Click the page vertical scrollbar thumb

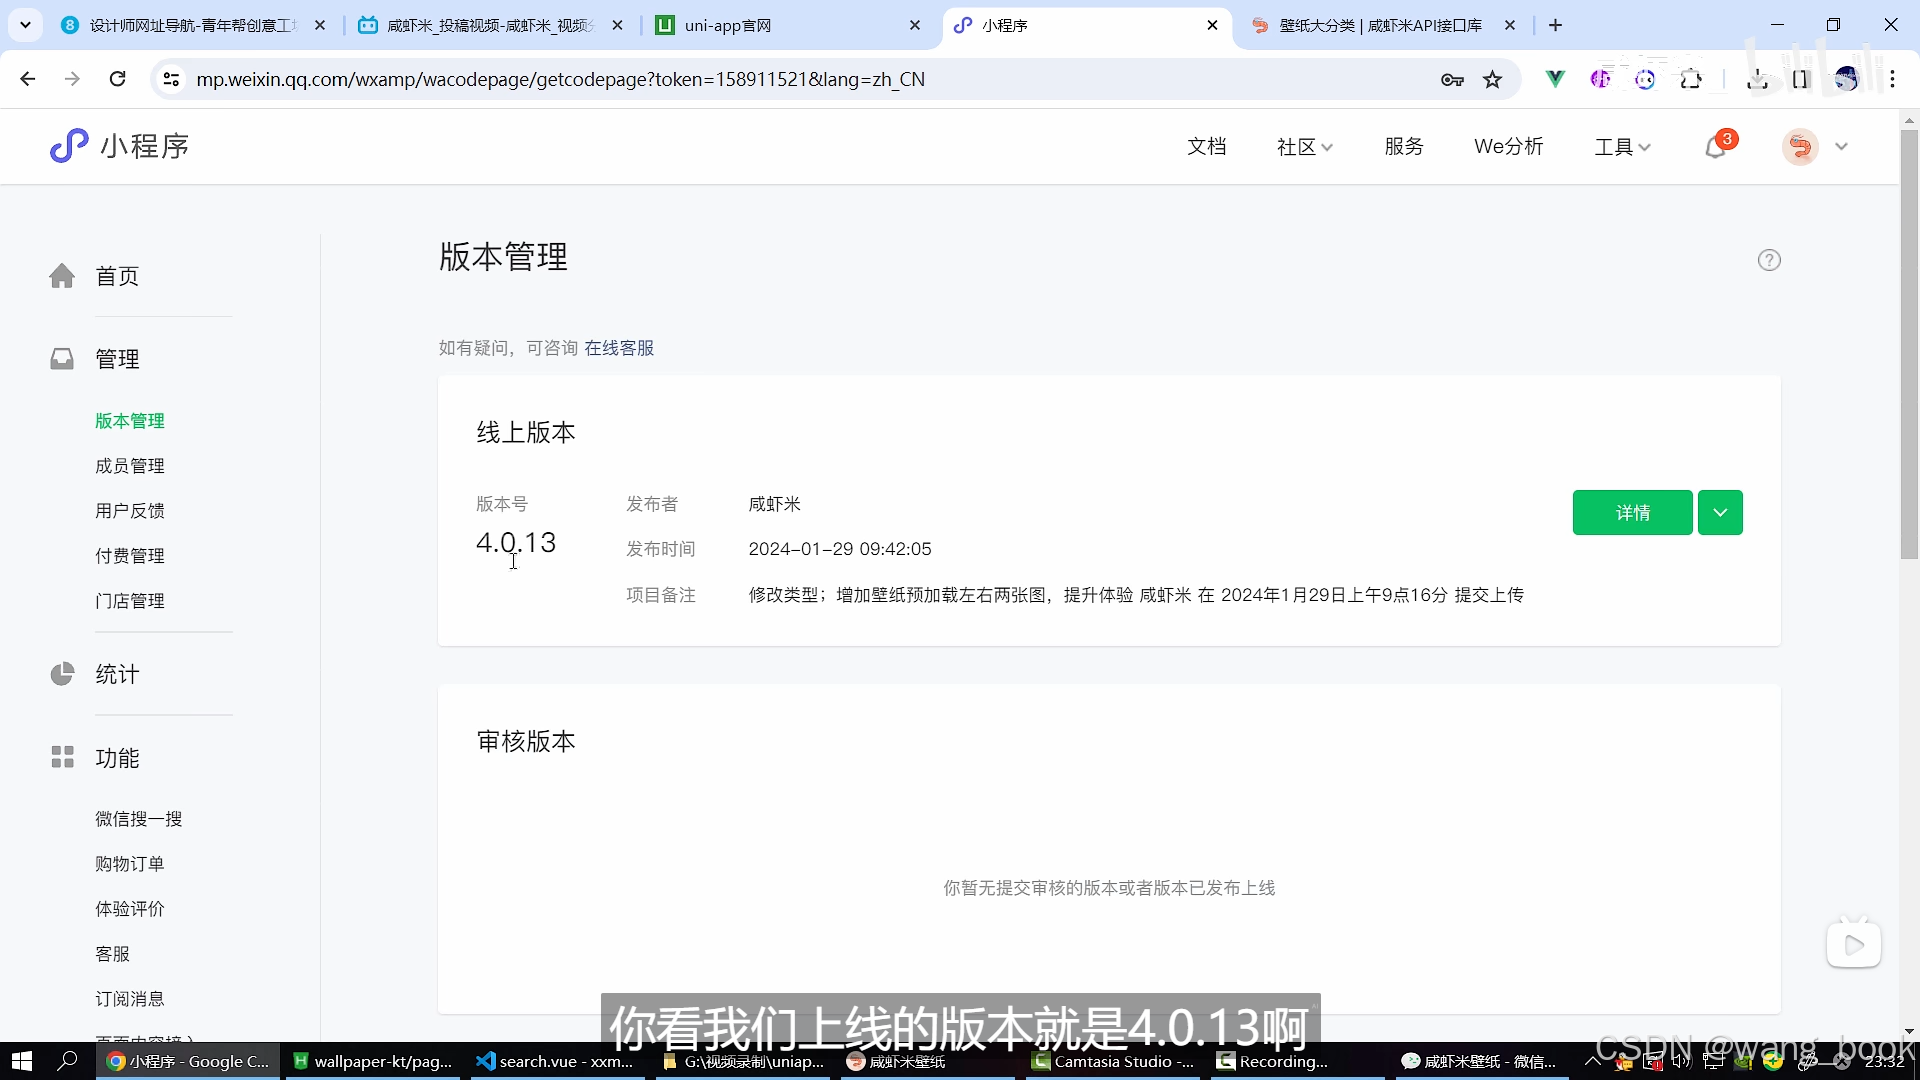coord(1909,344)
